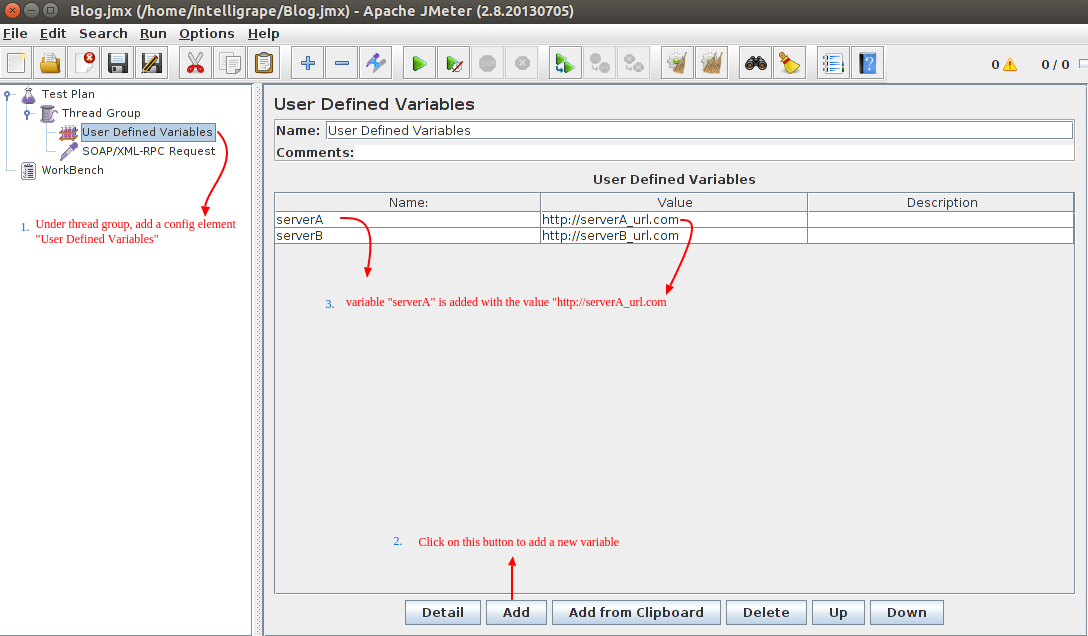Start the test with the green play icon

(419, 64)
